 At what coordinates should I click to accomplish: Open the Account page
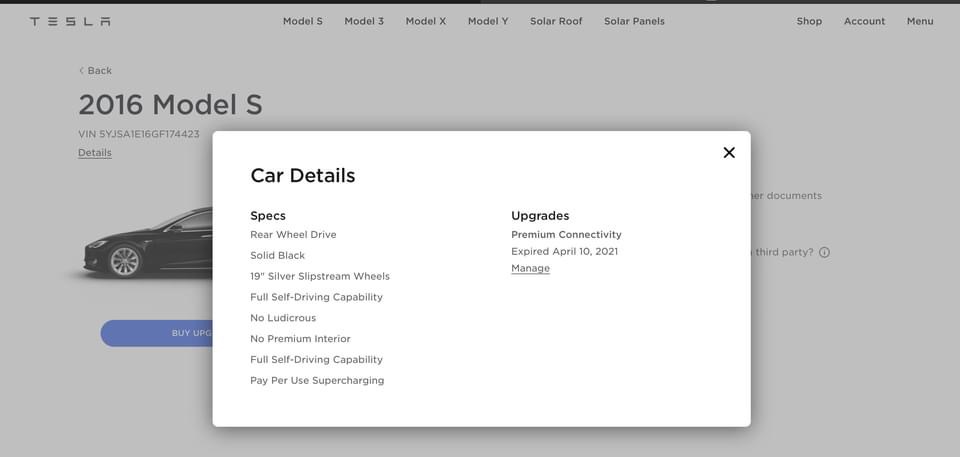(864, 21)
